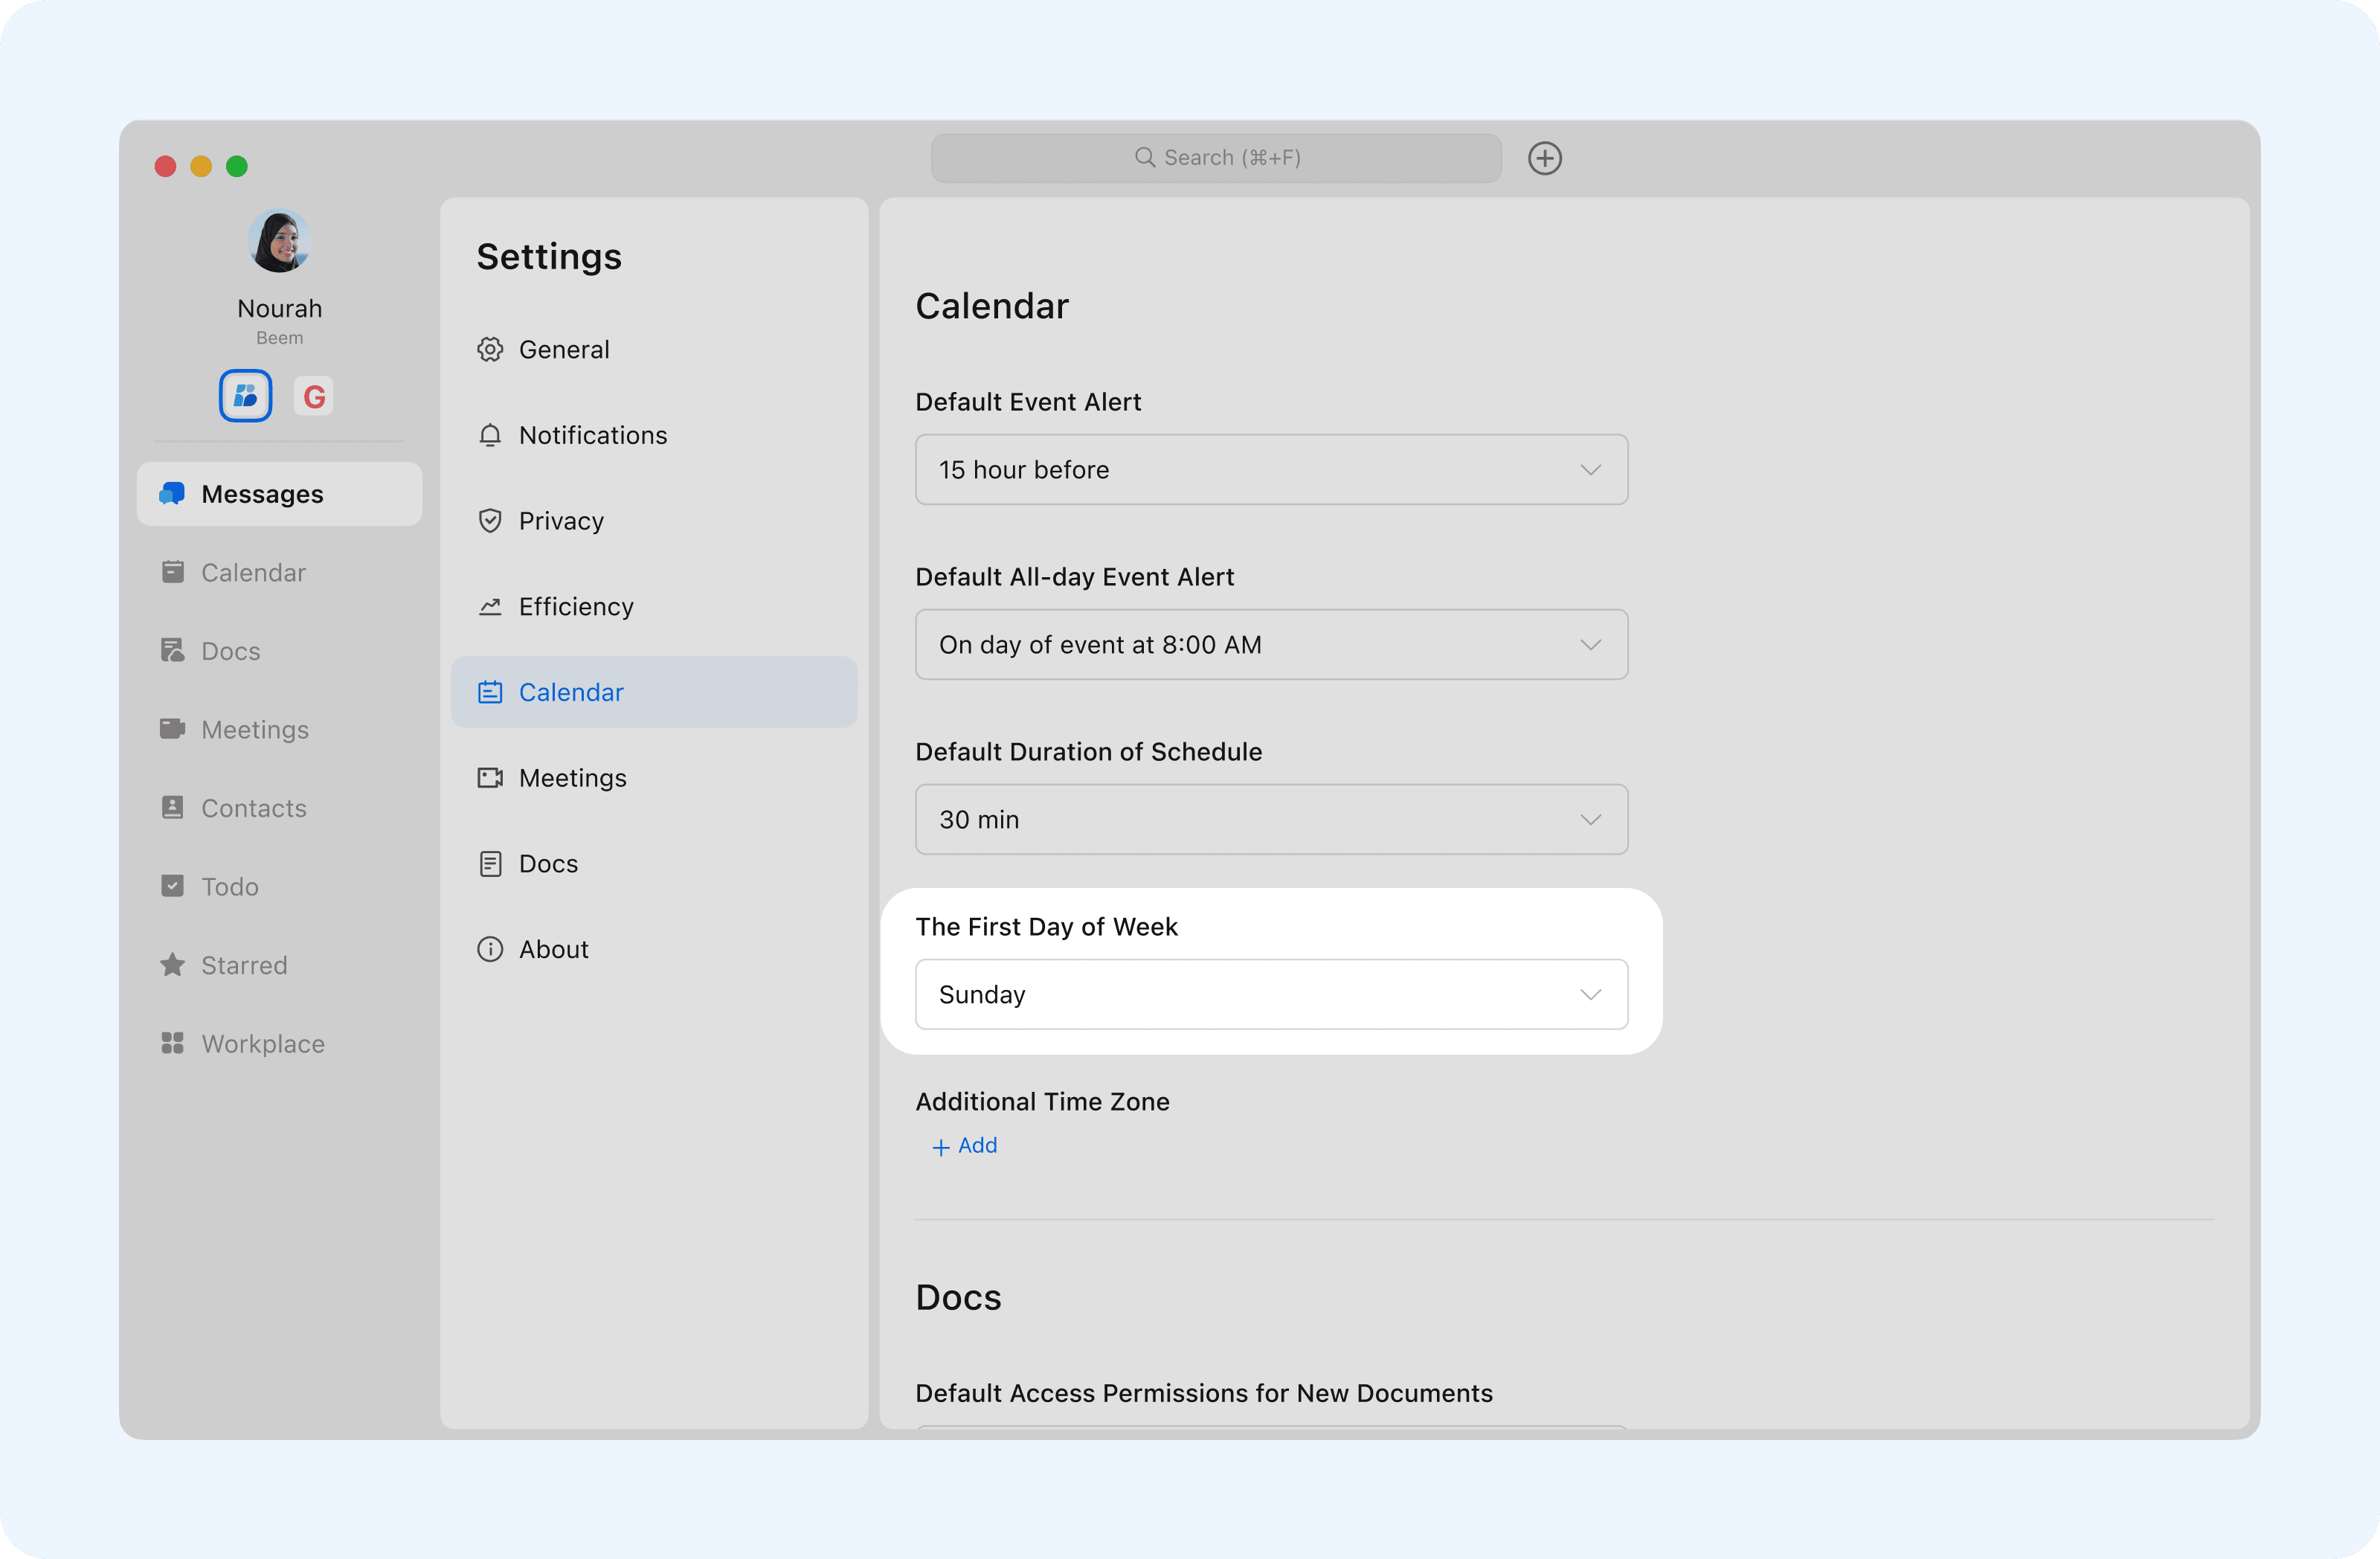Screen dimensions: 2380x1559
Task: Select General settings tab
Action: [x=563, y=349]
